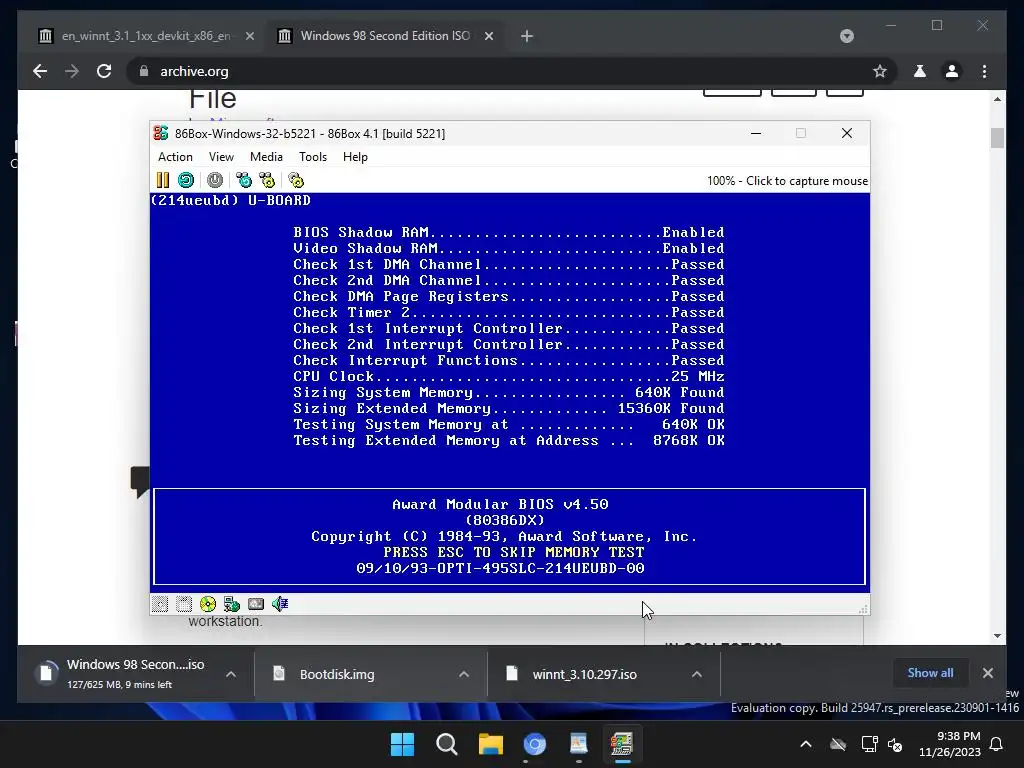The height and width of the screenshot is (768, 1024).
Task: Click Show all downloads
Action: tap(930, 673)
